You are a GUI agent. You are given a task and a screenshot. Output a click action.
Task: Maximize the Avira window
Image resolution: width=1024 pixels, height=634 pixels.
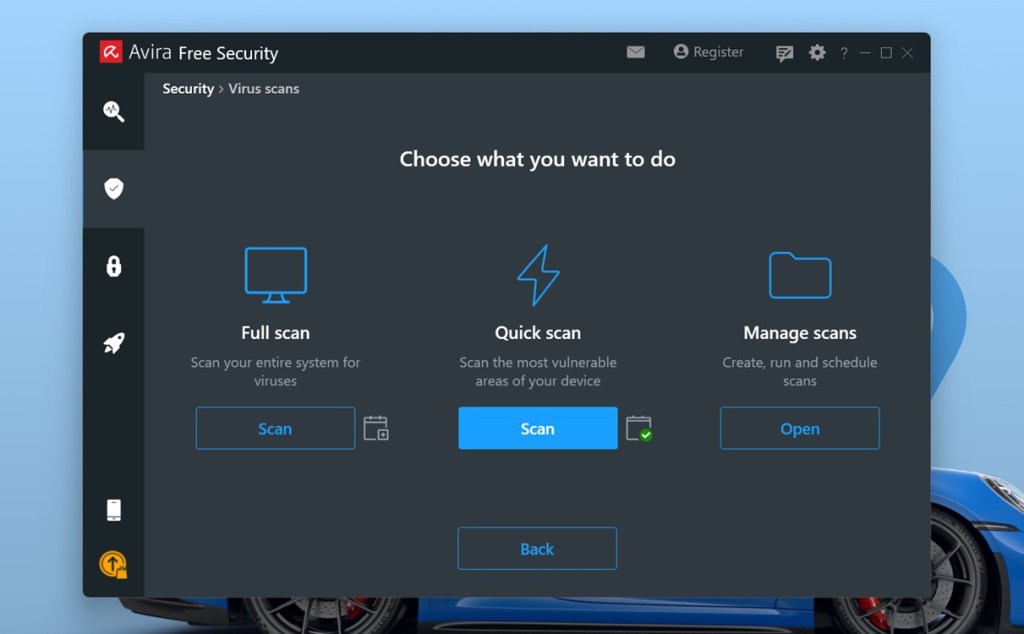click(886, 53)
